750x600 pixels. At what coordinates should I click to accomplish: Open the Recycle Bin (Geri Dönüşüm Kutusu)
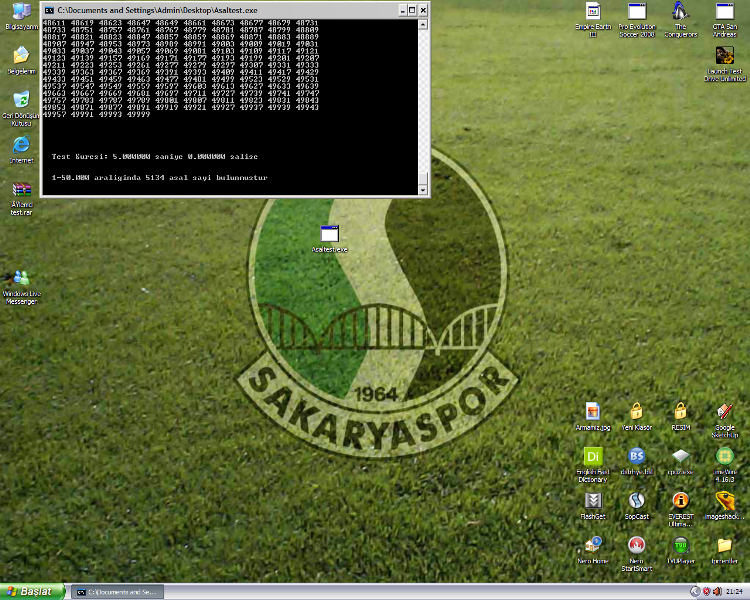click(22, 109)
